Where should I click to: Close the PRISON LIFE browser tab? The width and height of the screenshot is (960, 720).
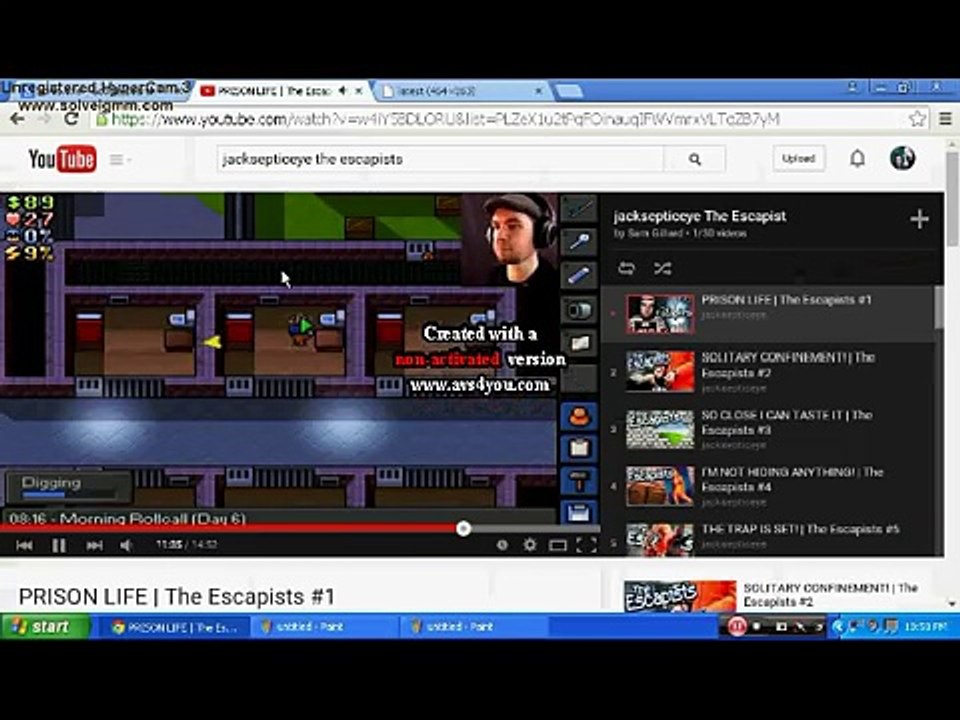pos(359,91)
